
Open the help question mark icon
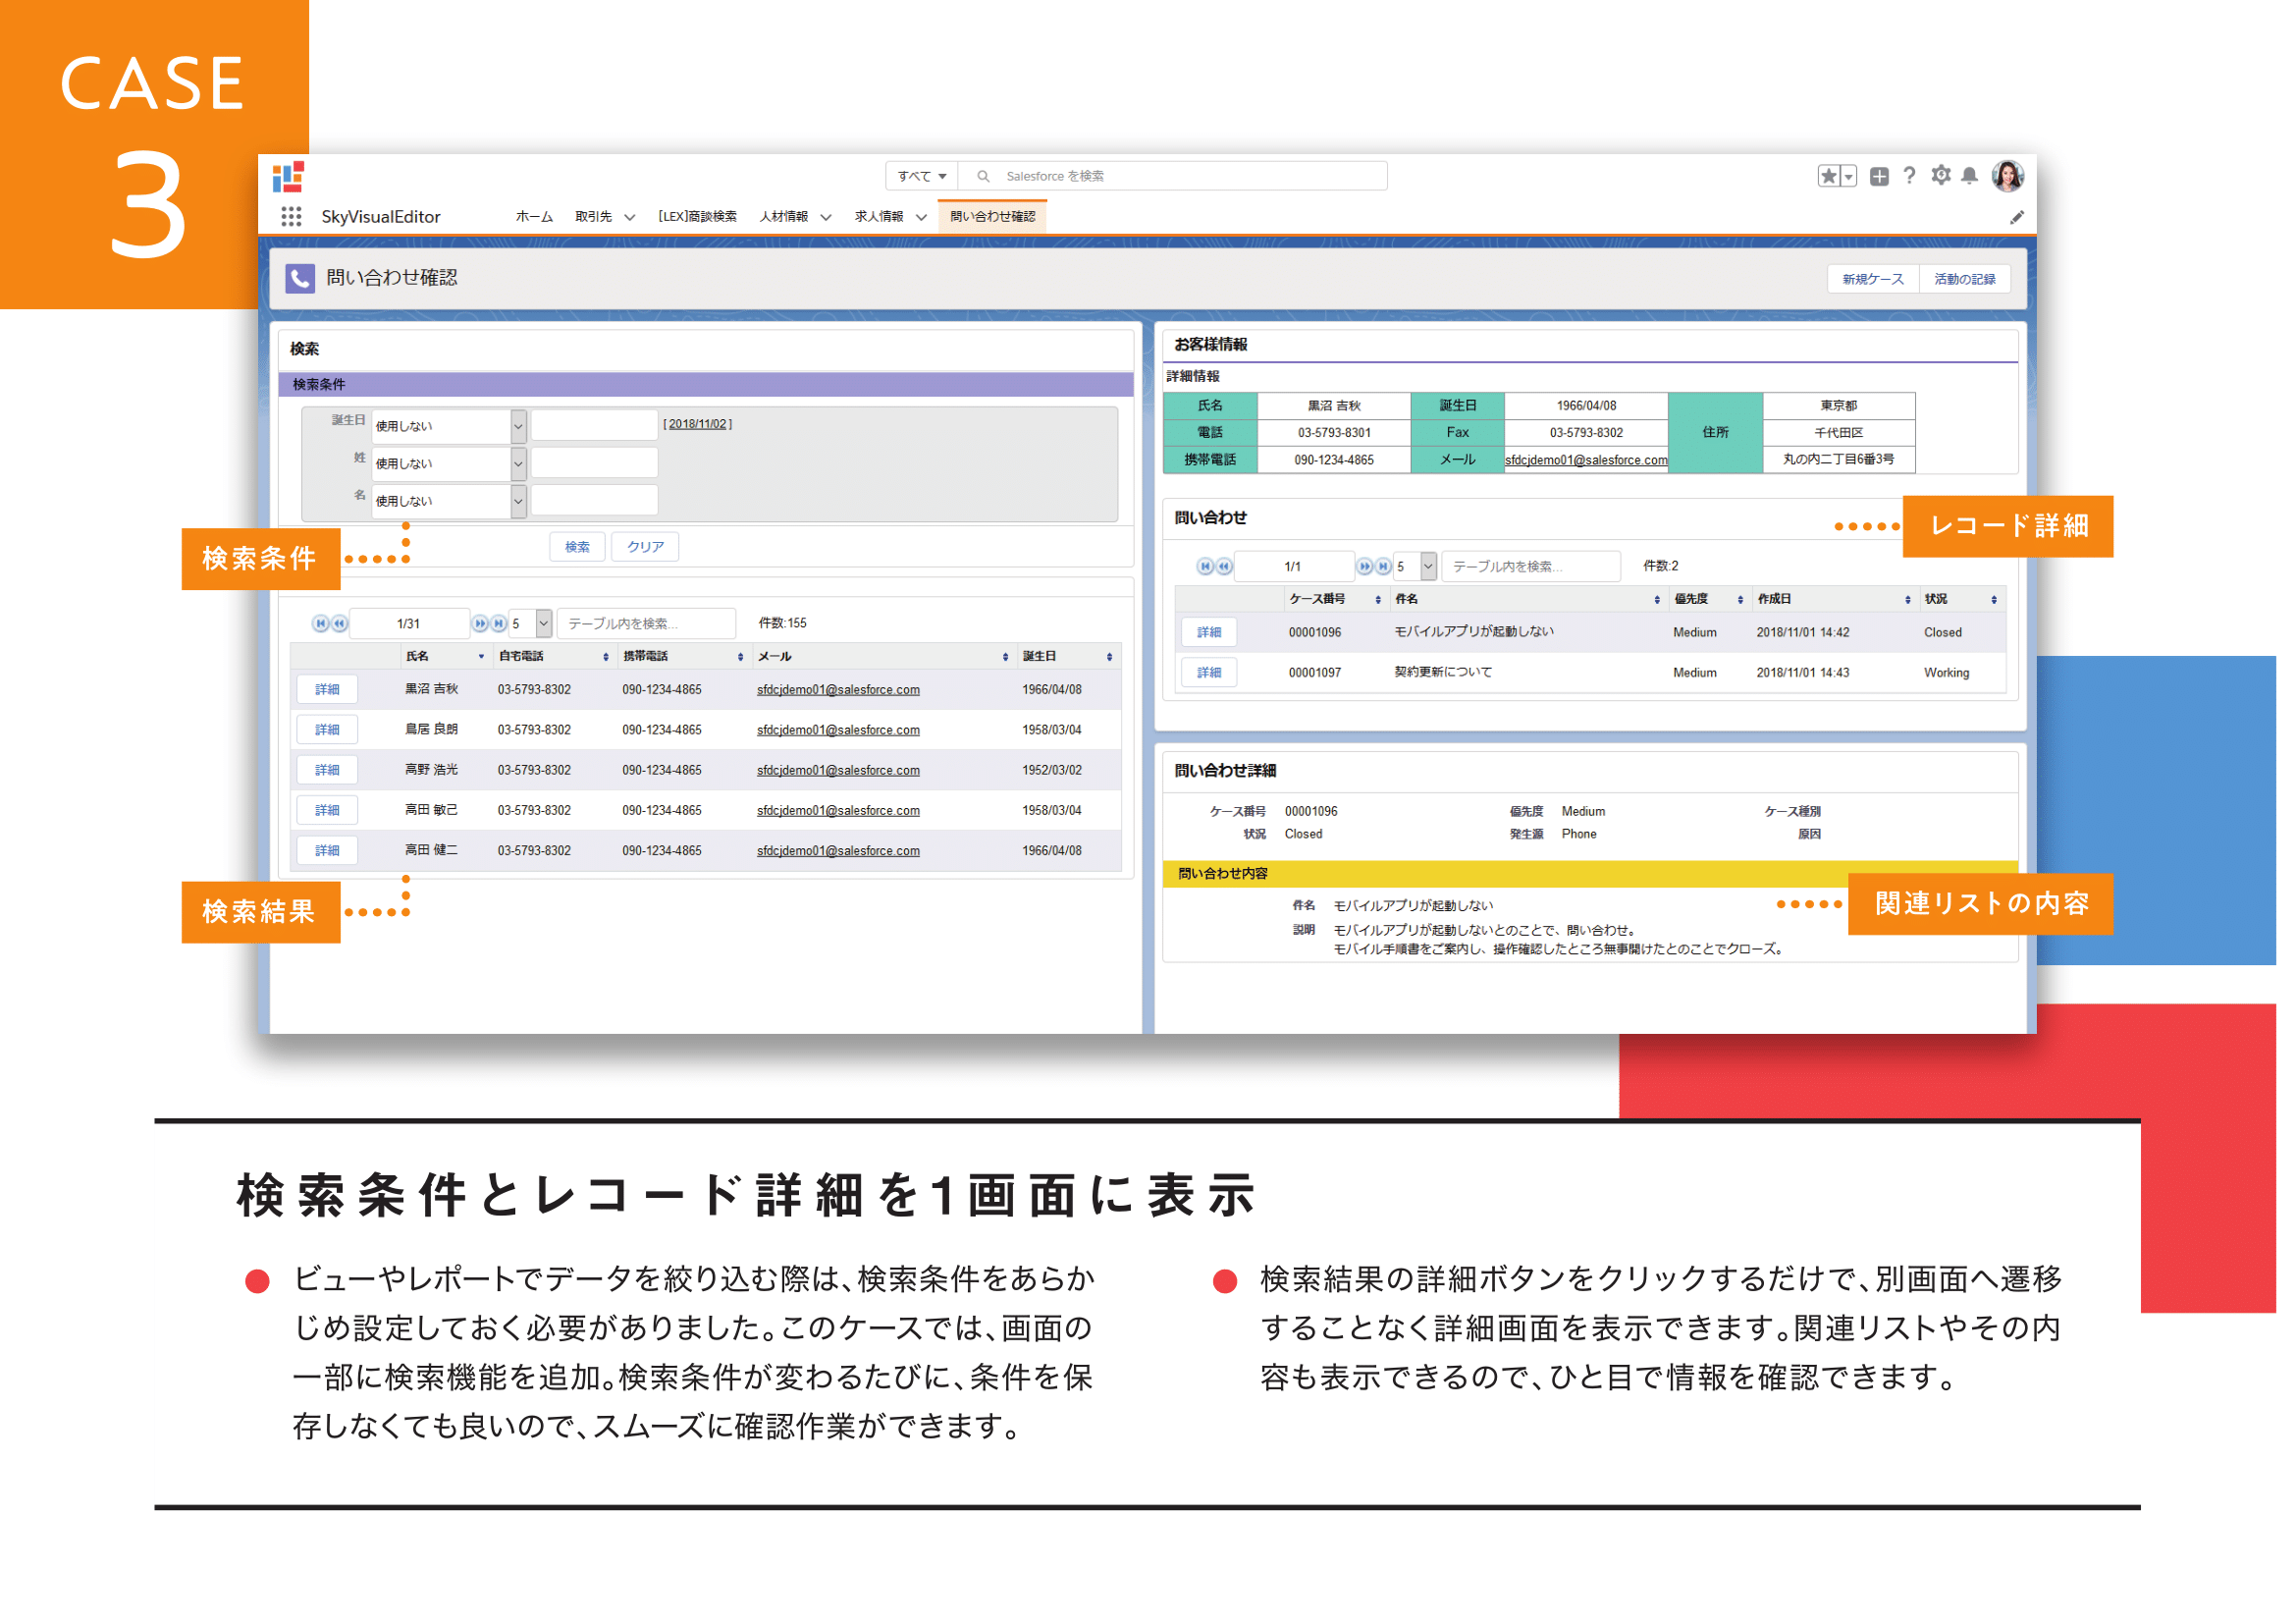click(1909, 175)
